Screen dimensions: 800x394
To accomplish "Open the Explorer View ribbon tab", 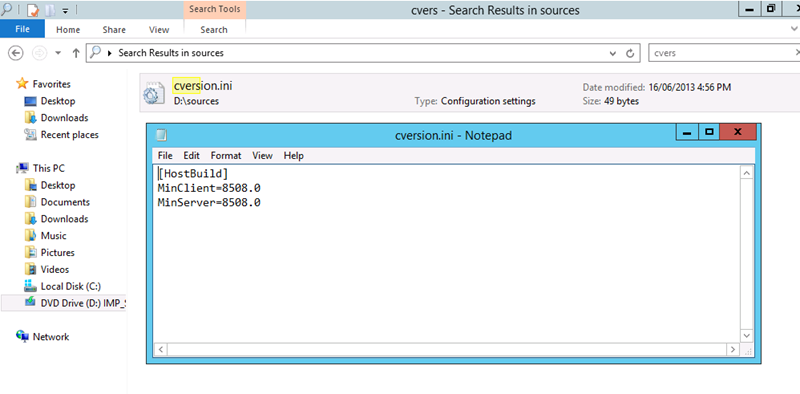I will [x=159, y=30].
